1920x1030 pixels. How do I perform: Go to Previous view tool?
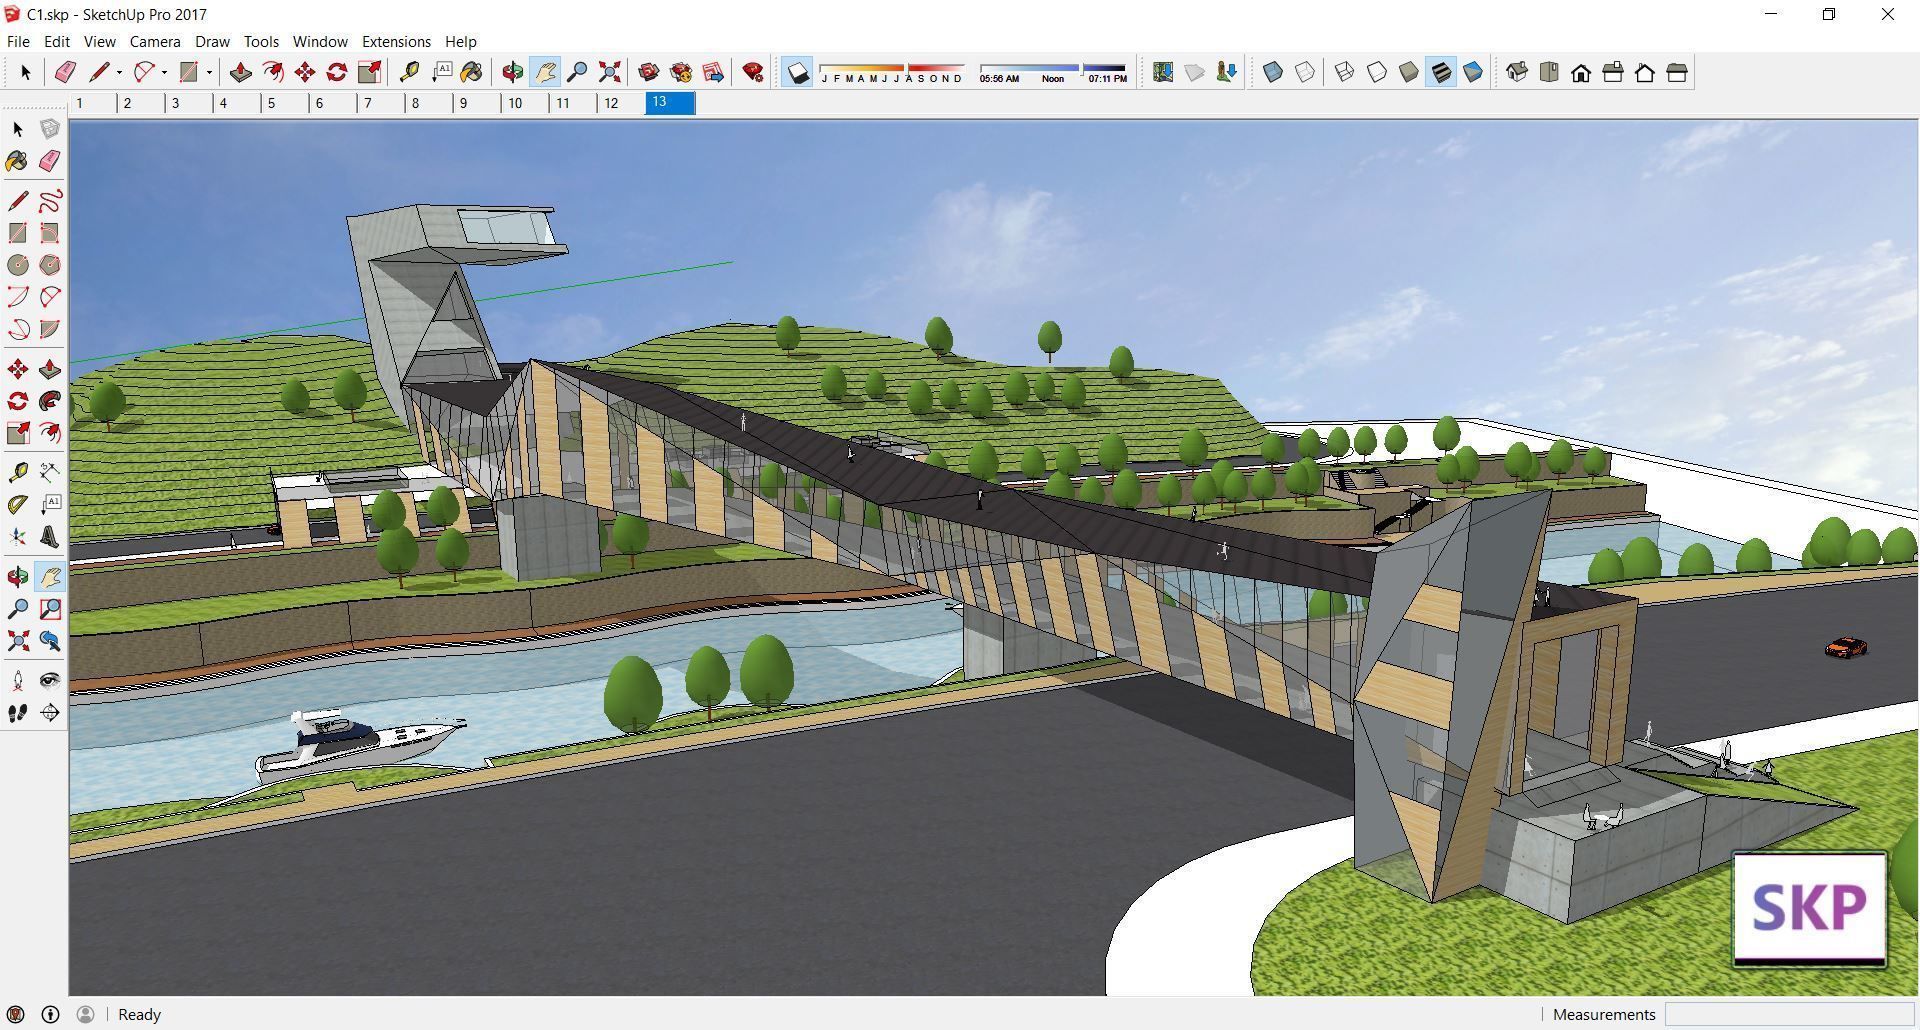point(50,641)
